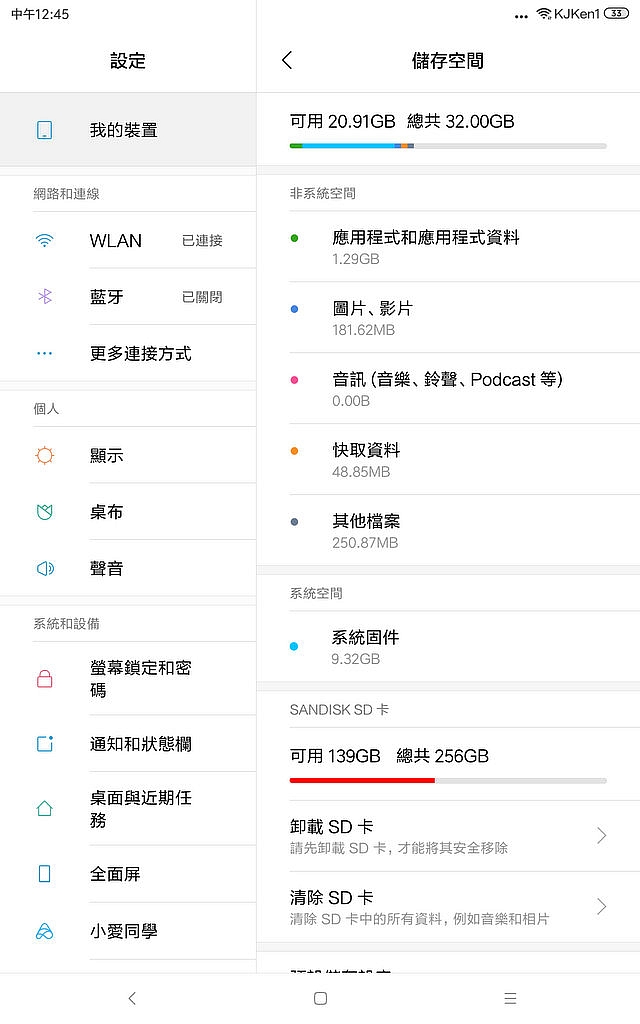Select 應用程式和應用程式資料 storage entry
The image size is (640, 1024).
pos(448,247)
